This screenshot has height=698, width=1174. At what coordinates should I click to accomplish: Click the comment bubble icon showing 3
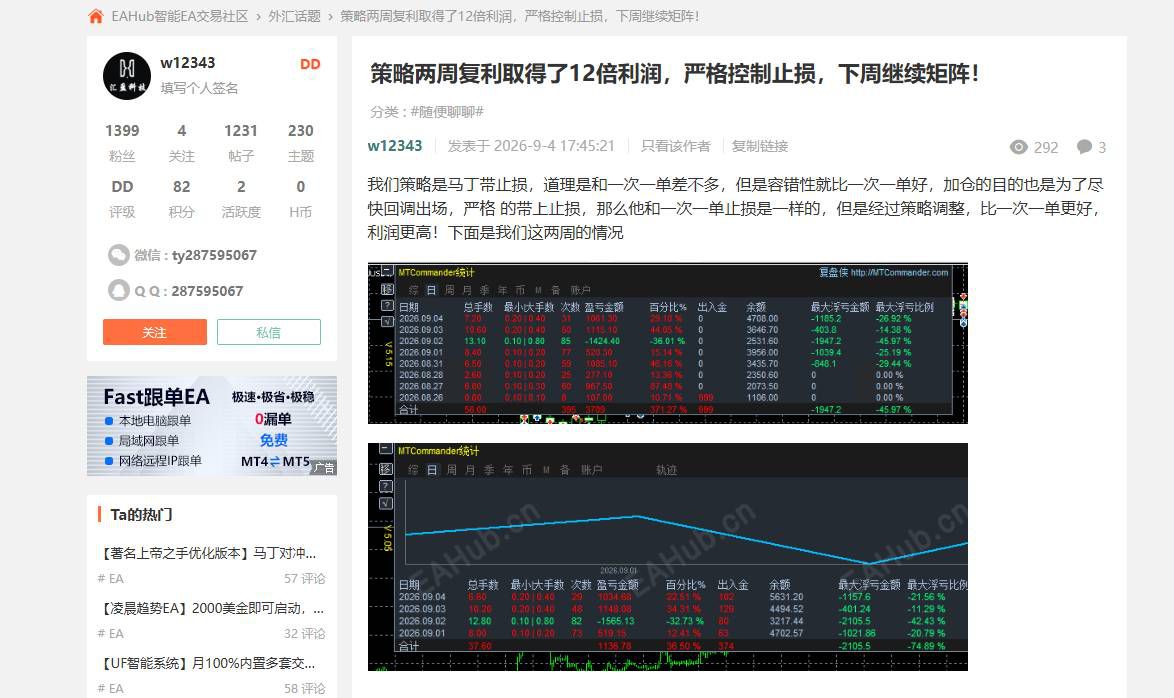1084,147
